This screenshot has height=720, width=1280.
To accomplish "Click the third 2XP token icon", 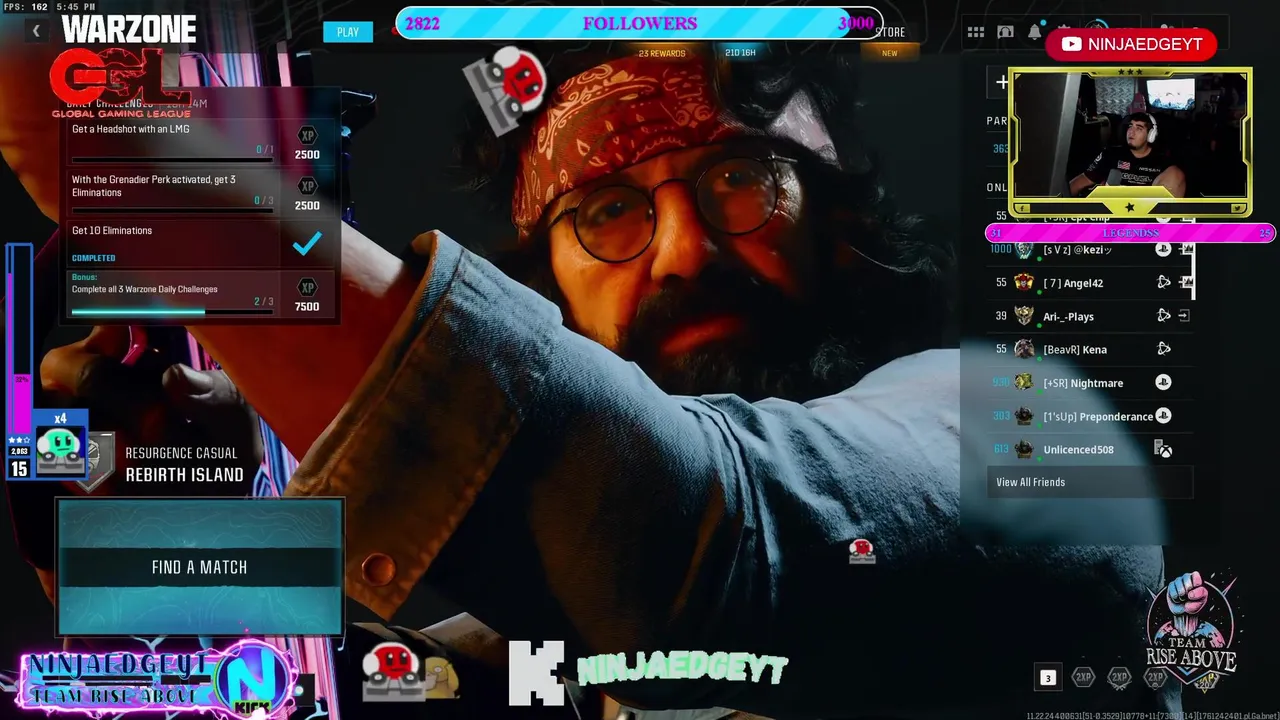I will coord(1156,677).
